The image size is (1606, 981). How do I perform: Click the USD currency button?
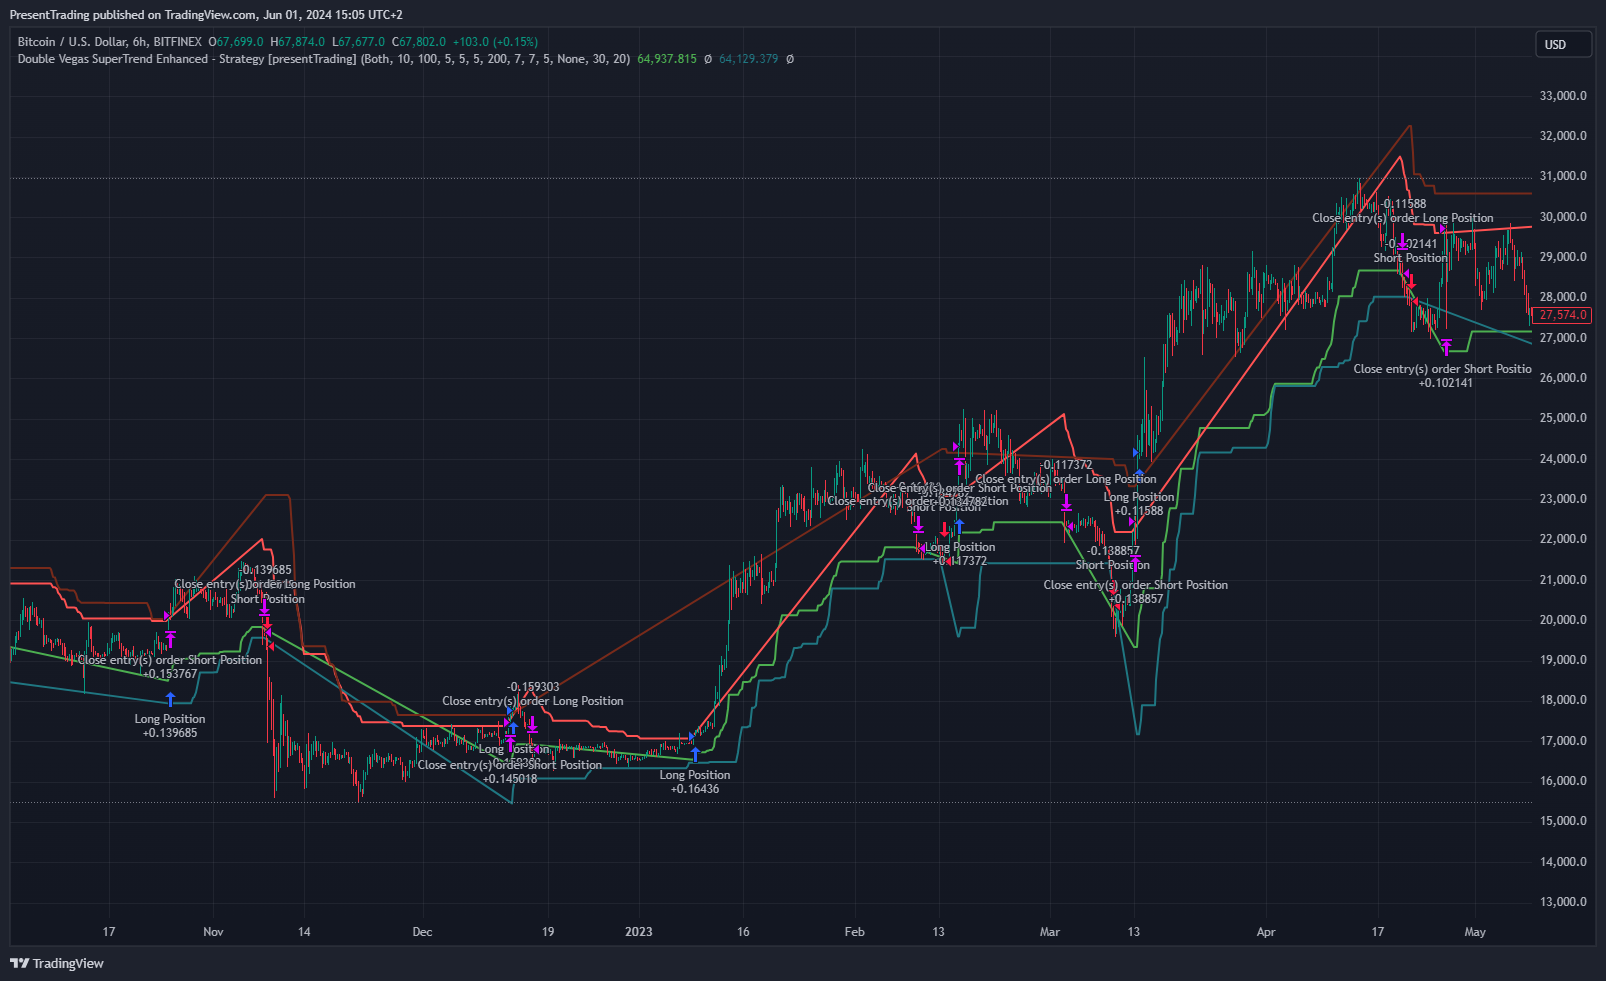(1563, 44)
